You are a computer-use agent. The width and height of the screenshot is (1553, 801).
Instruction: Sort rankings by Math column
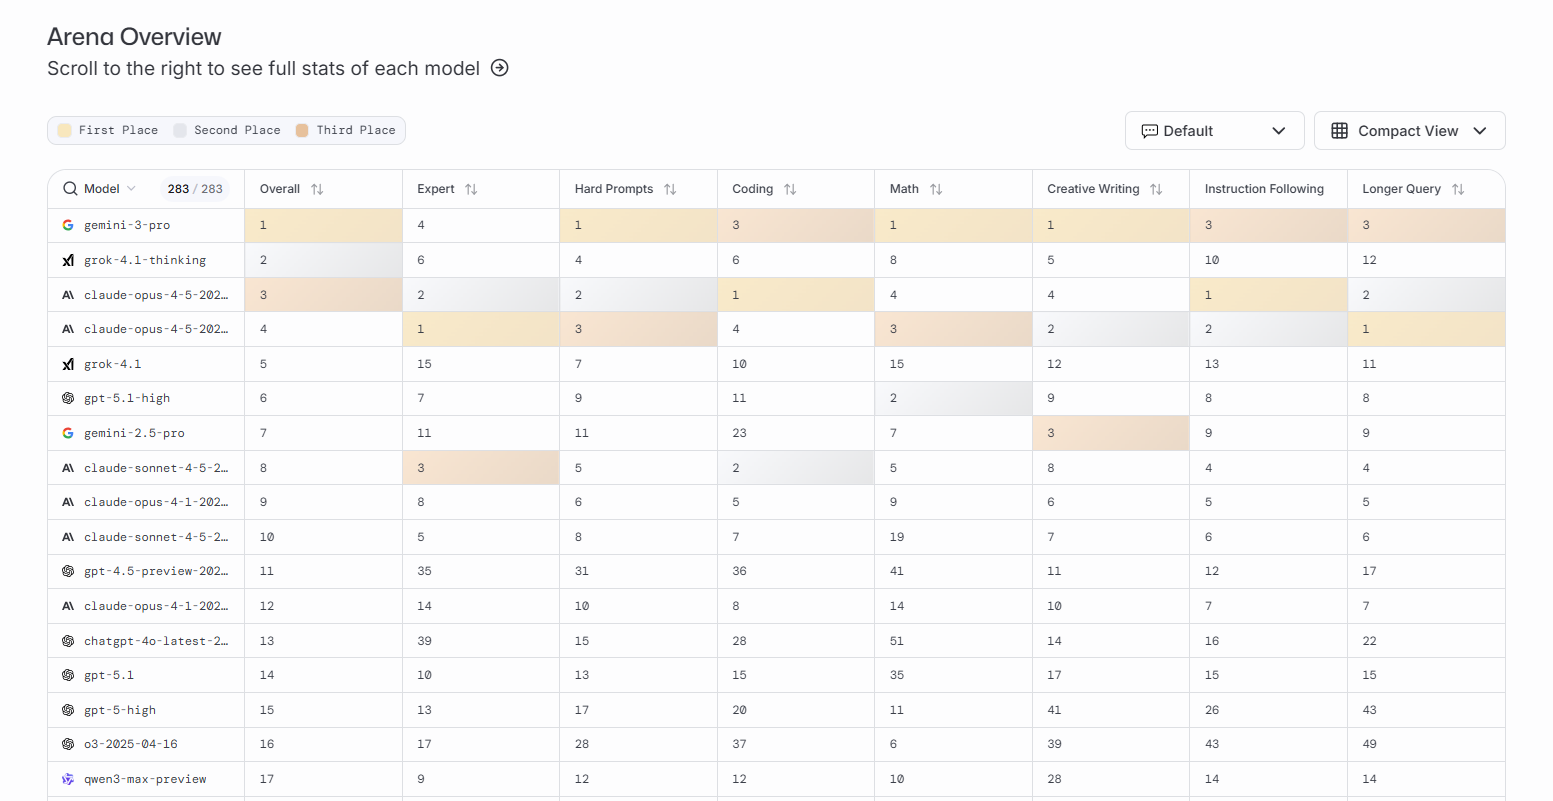[936, 189]
